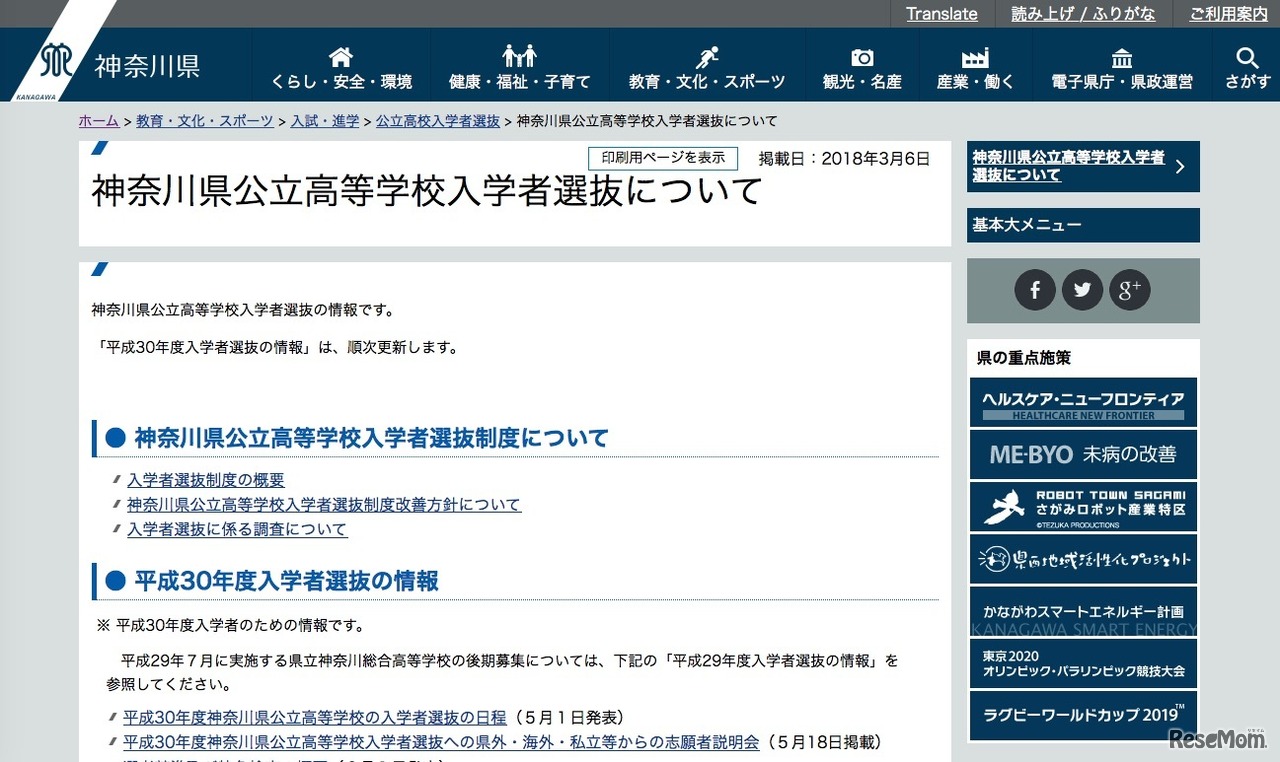Open the 基本大メニュー sidebar panel
1280x762 pixels.
coord(1083,225)
